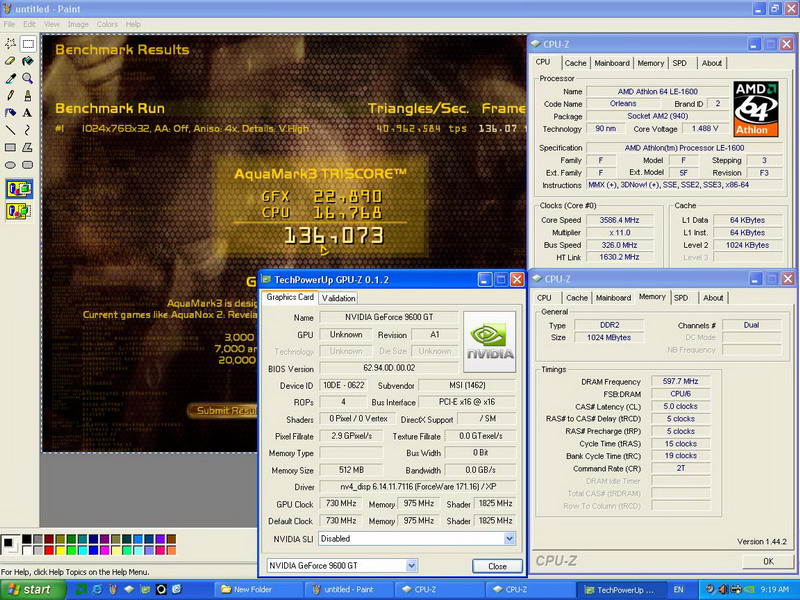Open Mainboard tab in the upper CPU-Z window

(612, 63)
